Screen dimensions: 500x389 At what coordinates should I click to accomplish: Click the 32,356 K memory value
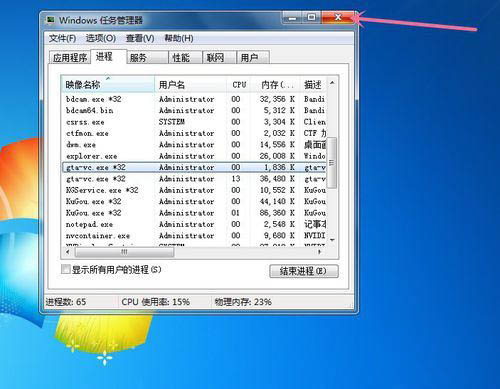click(x=277, y=99)
